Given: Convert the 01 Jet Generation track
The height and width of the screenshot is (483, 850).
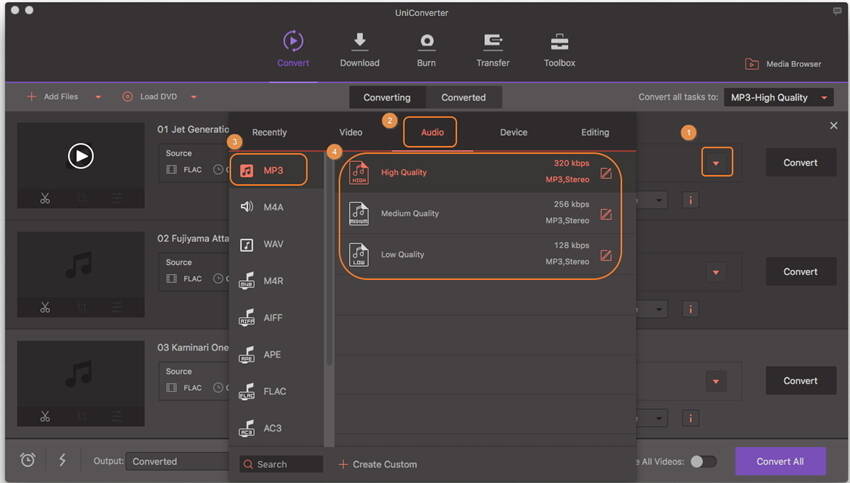Looking at the screenshot, I should tap(800, 163).
